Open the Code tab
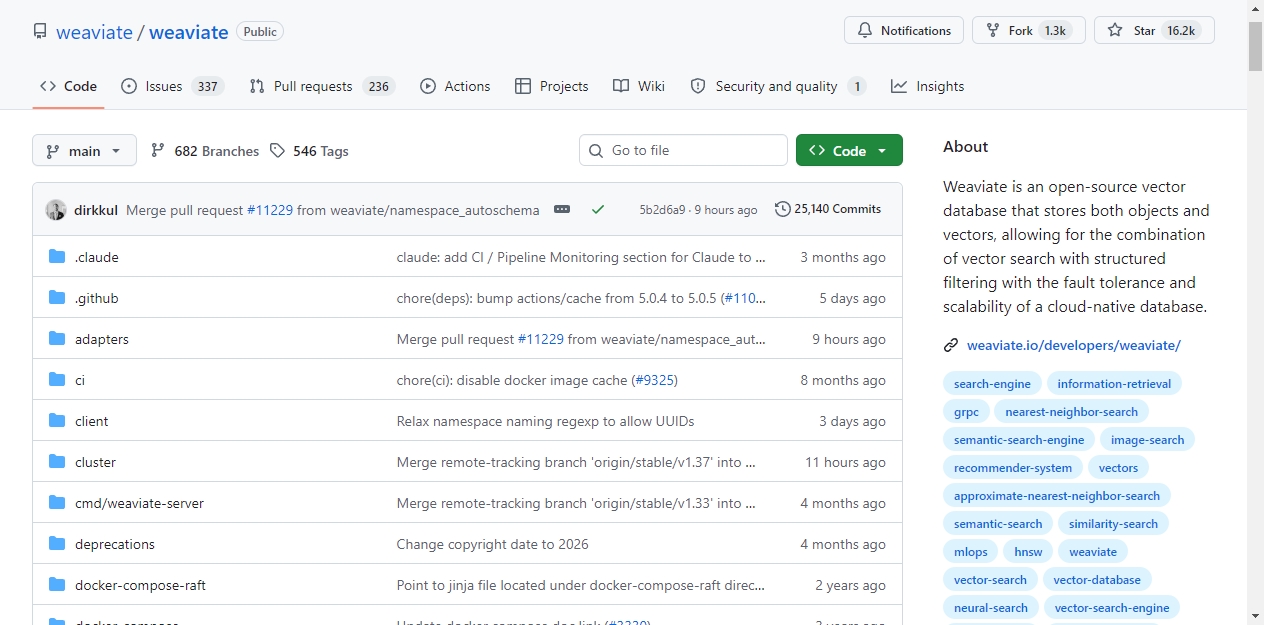This screenshot has width=1264, height=625. 68,86
